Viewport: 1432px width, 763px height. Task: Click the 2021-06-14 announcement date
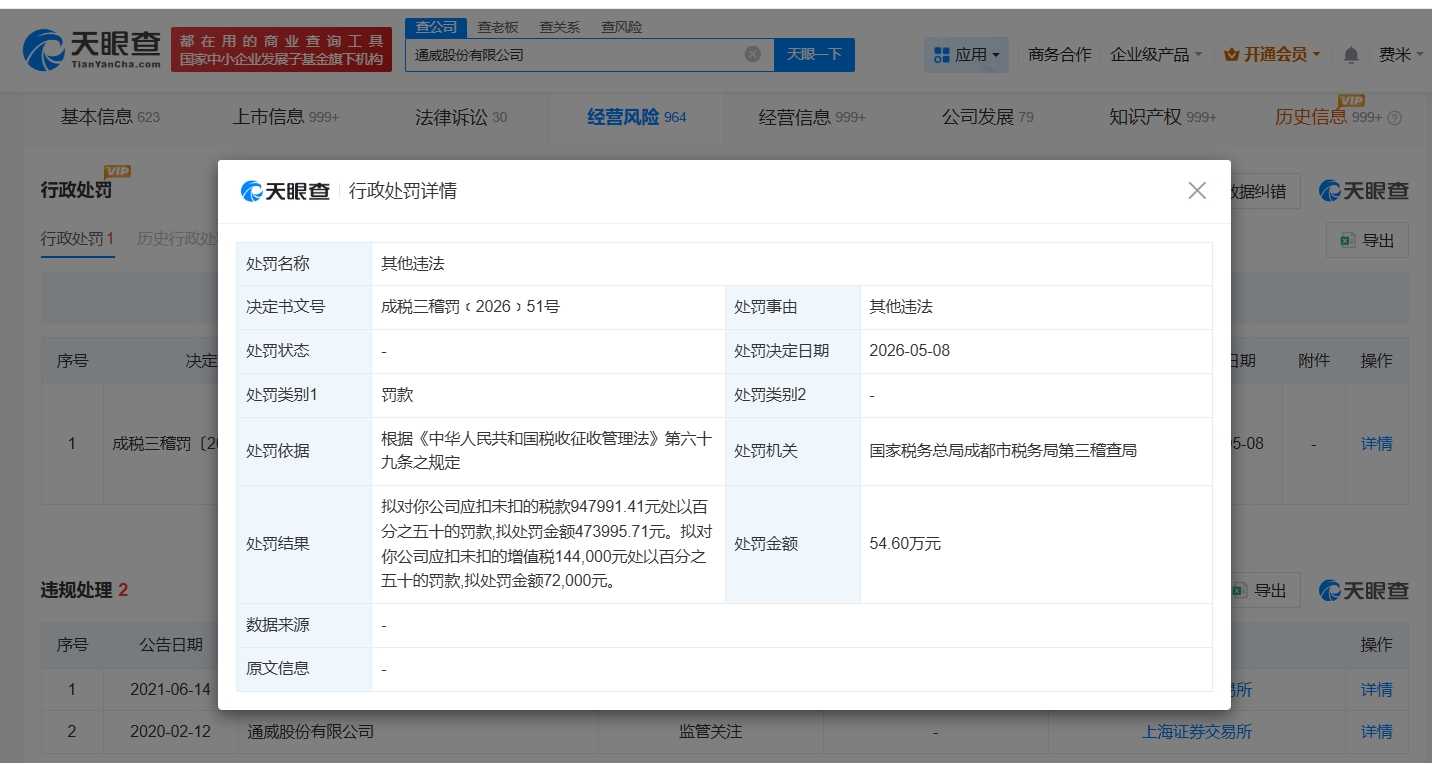click(x=170, y=689)
